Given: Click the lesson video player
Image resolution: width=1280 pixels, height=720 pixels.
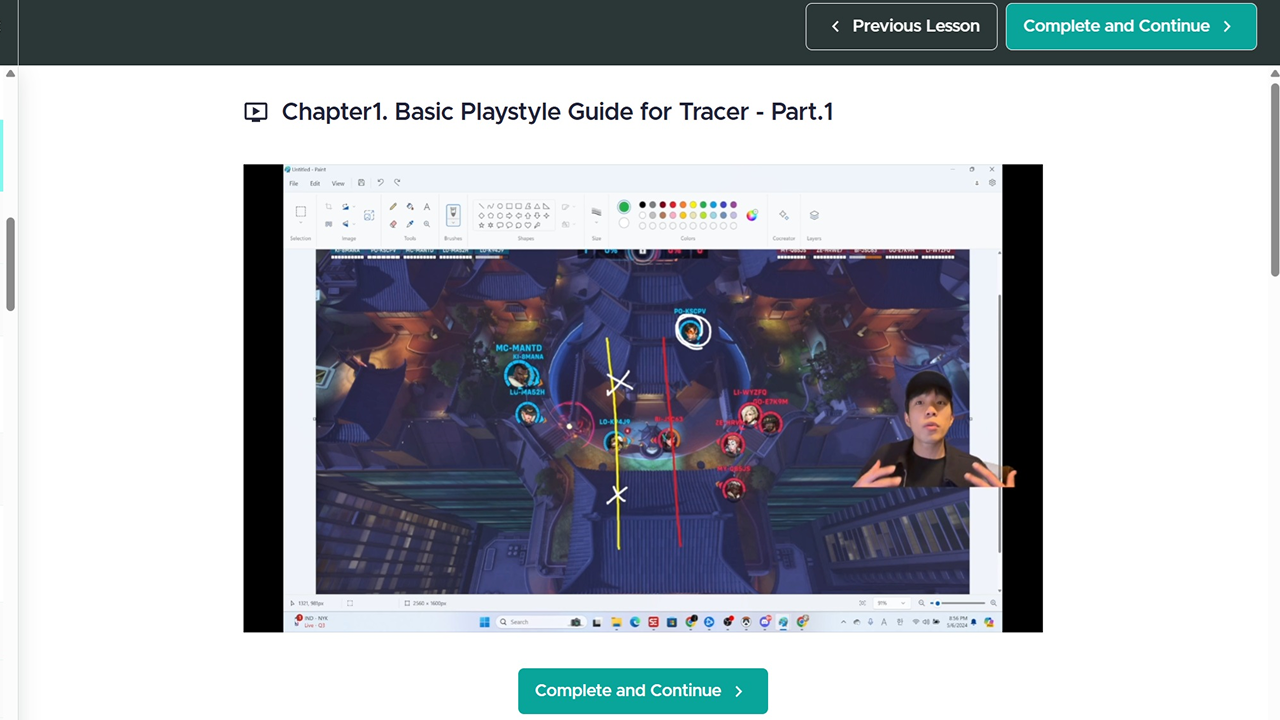Looking at the screenshot, I should point(643,398).
